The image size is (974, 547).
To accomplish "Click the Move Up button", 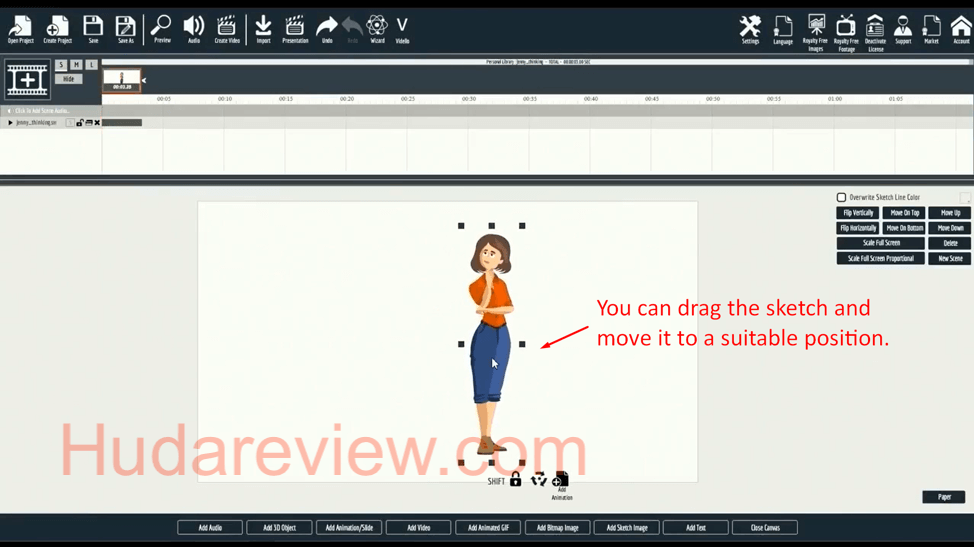I will click(950, 213).
